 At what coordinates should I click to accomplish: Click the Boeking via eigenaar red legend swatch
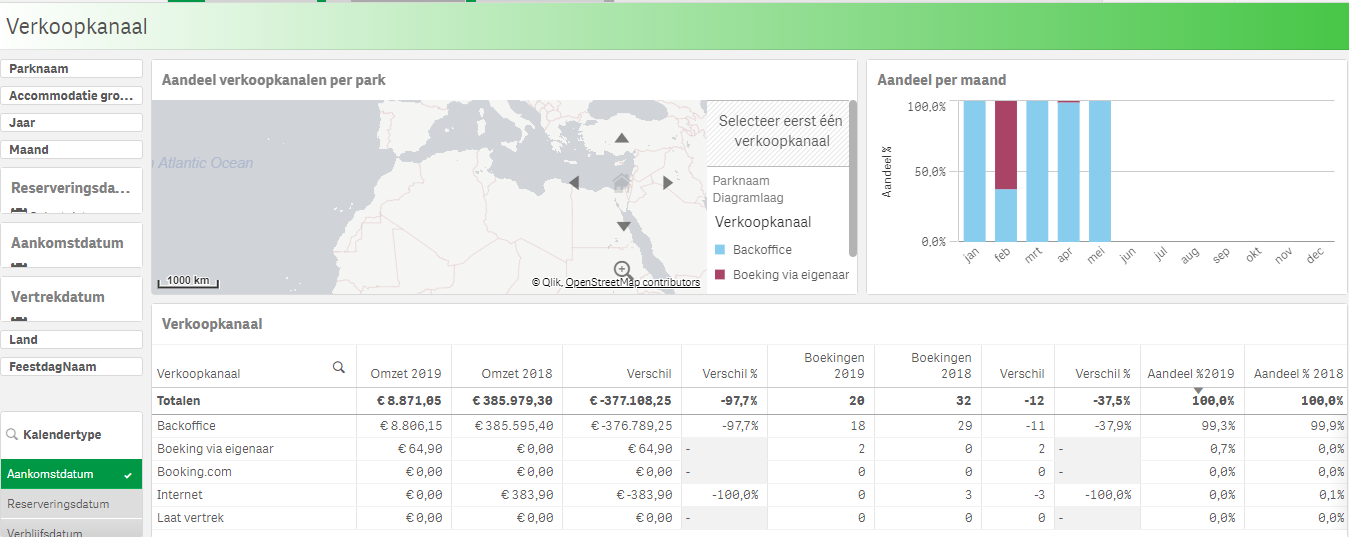[720, 274]
